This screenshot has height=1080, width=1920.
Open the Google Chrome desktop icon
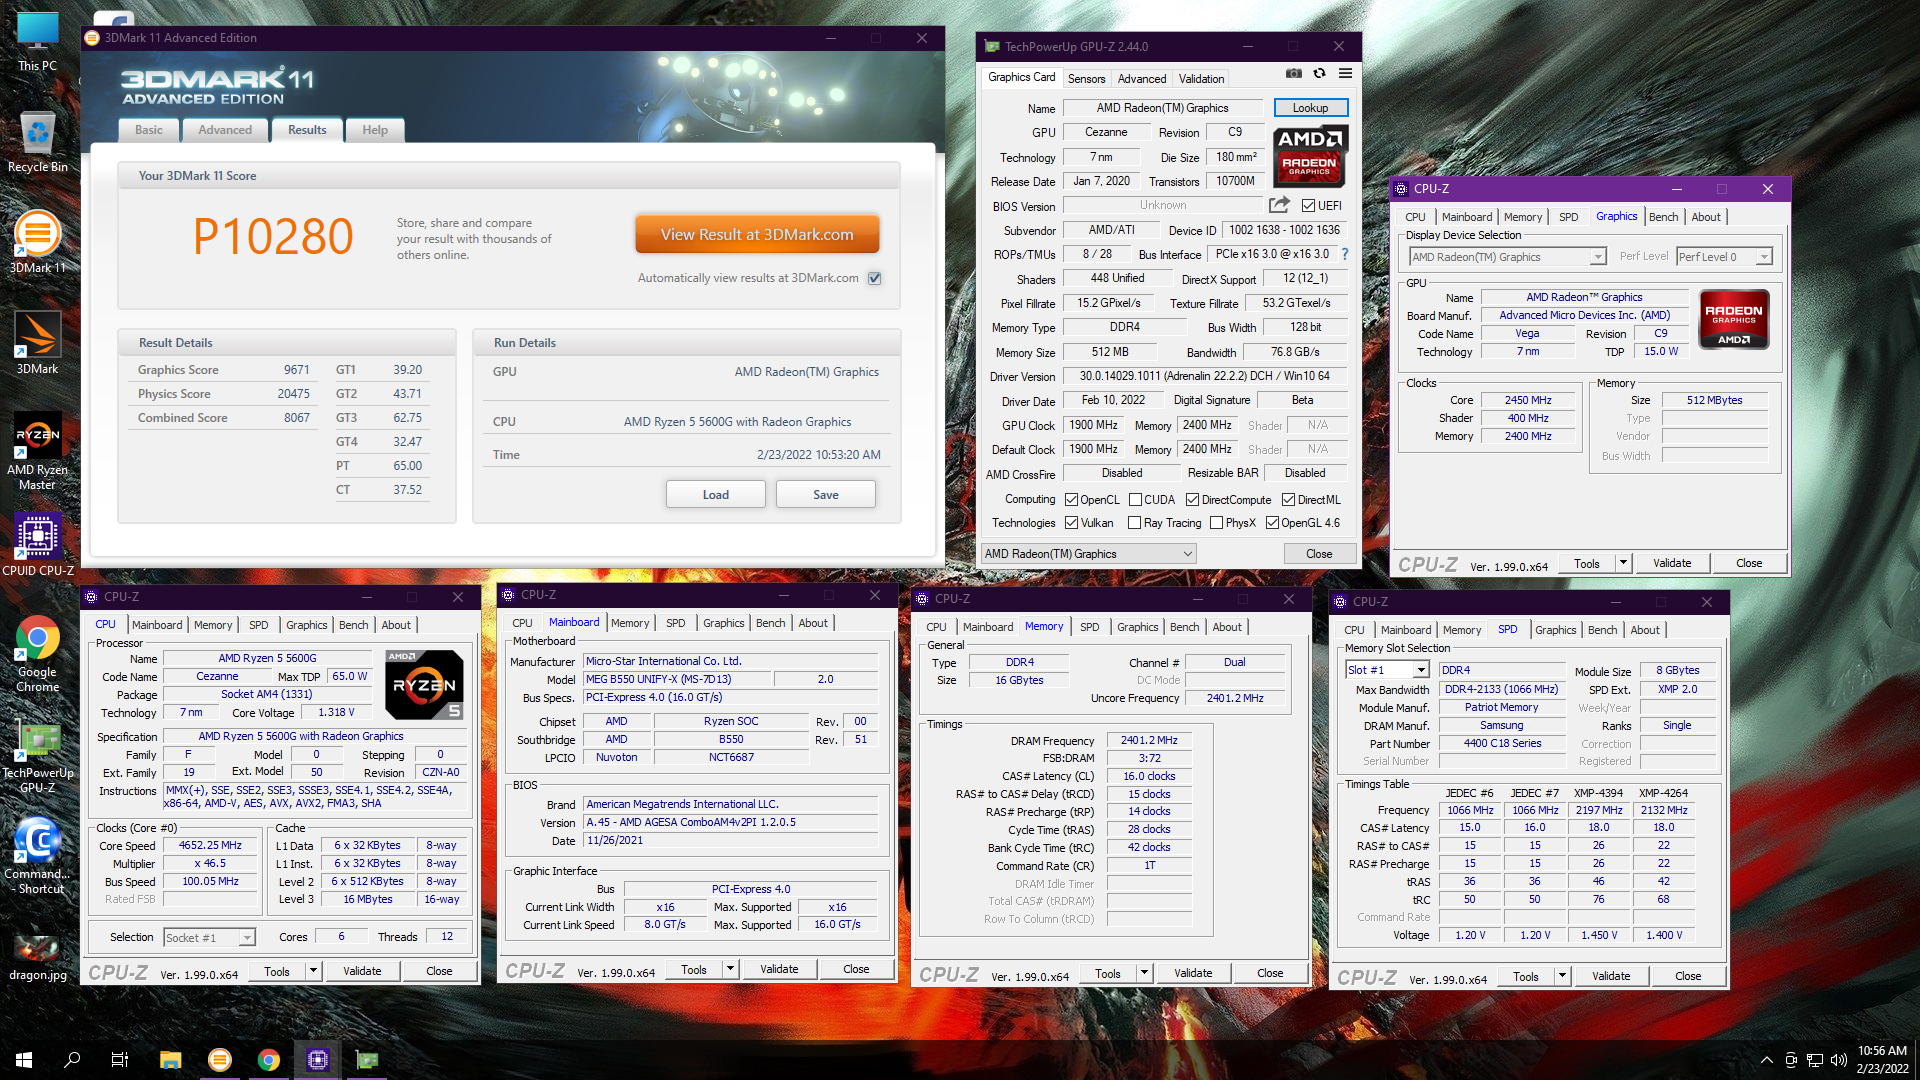click(37, 654)
